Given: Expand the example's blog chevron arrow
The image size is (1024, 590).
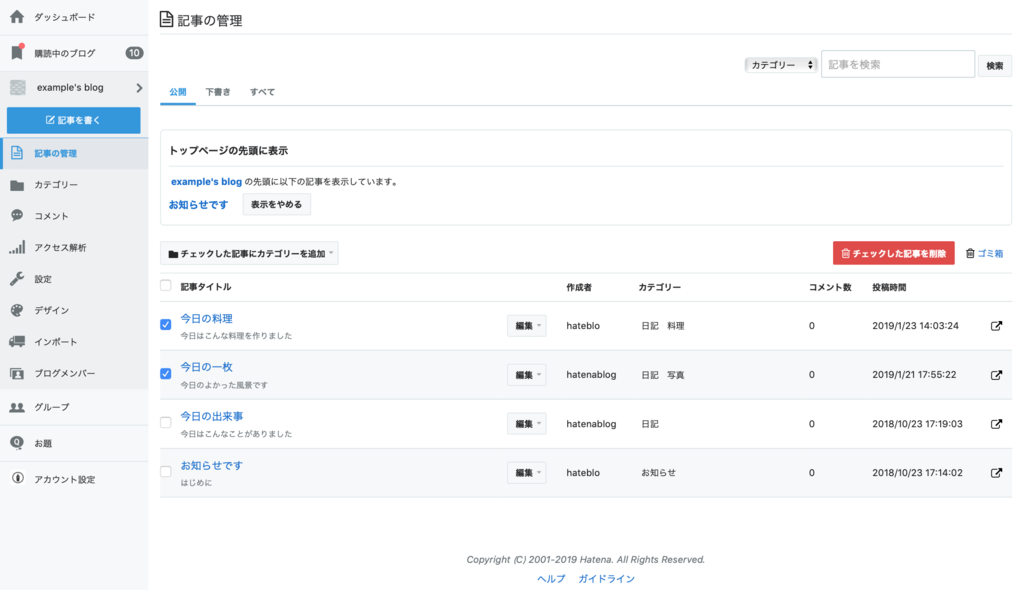Looking at the screenshot, I should [138, 88].
